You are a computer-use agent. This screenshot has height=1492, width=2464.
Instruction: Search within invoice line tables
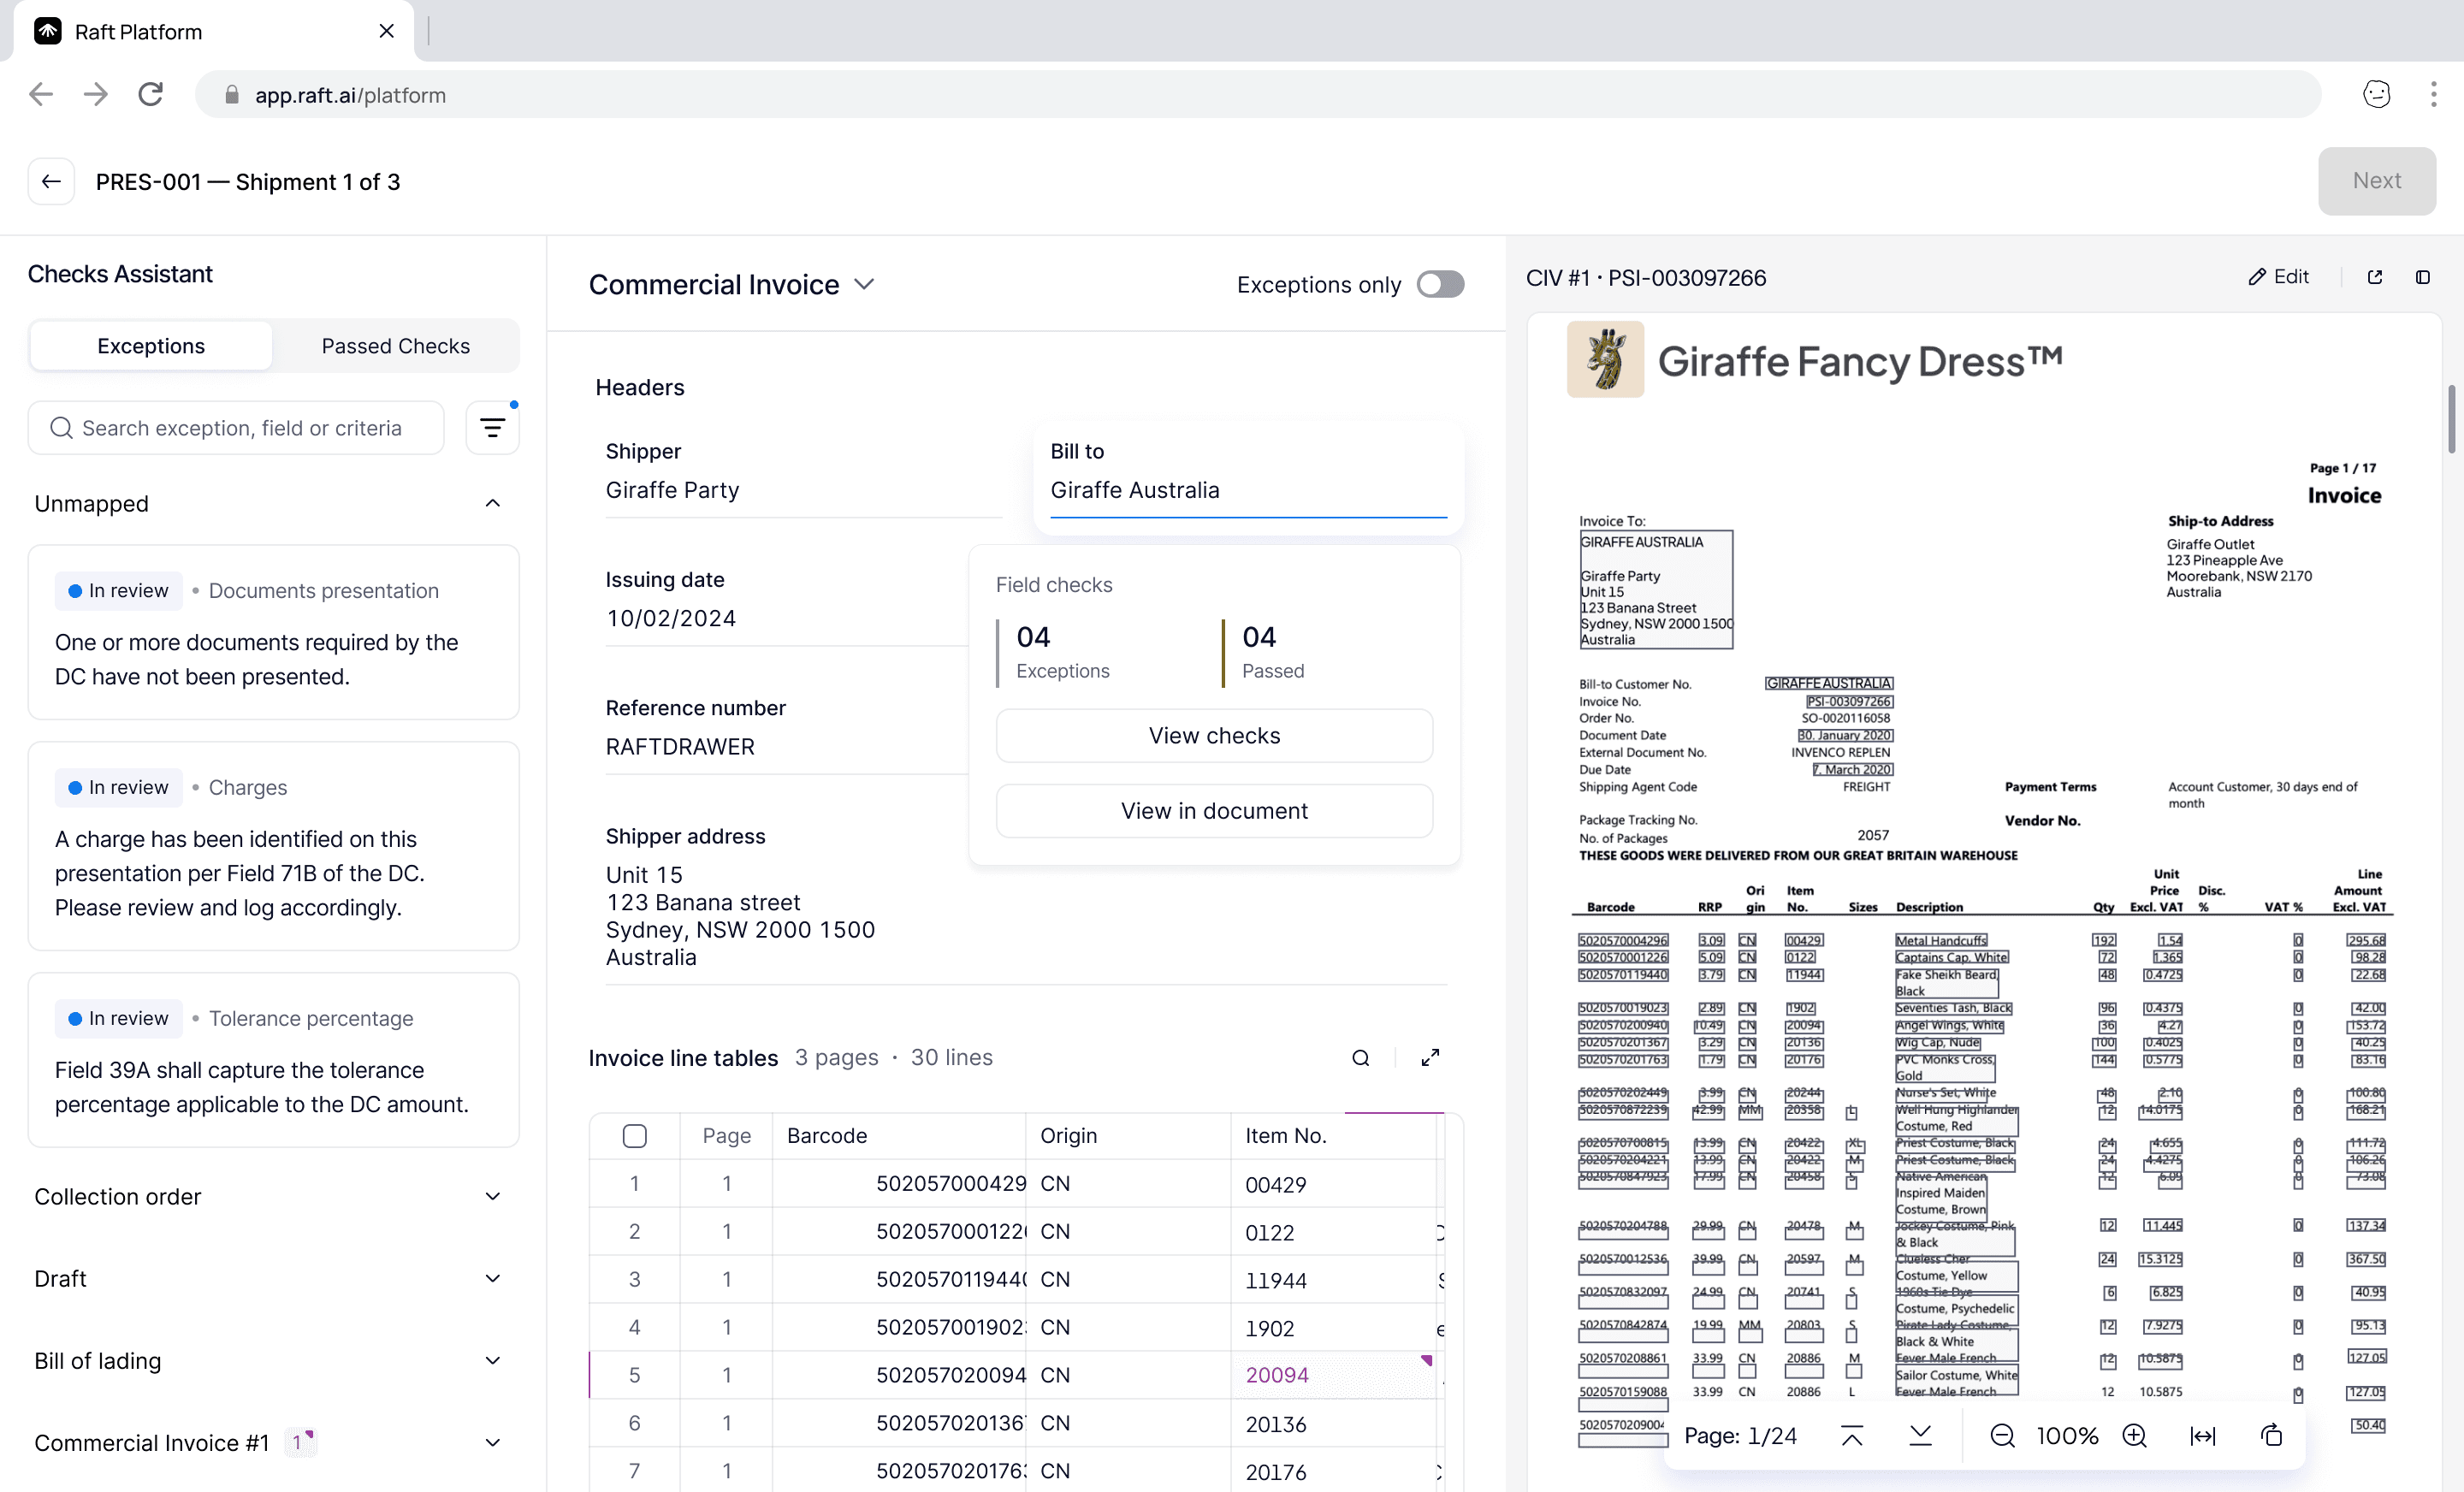pyautogui.click(x=1361, y=1058)
